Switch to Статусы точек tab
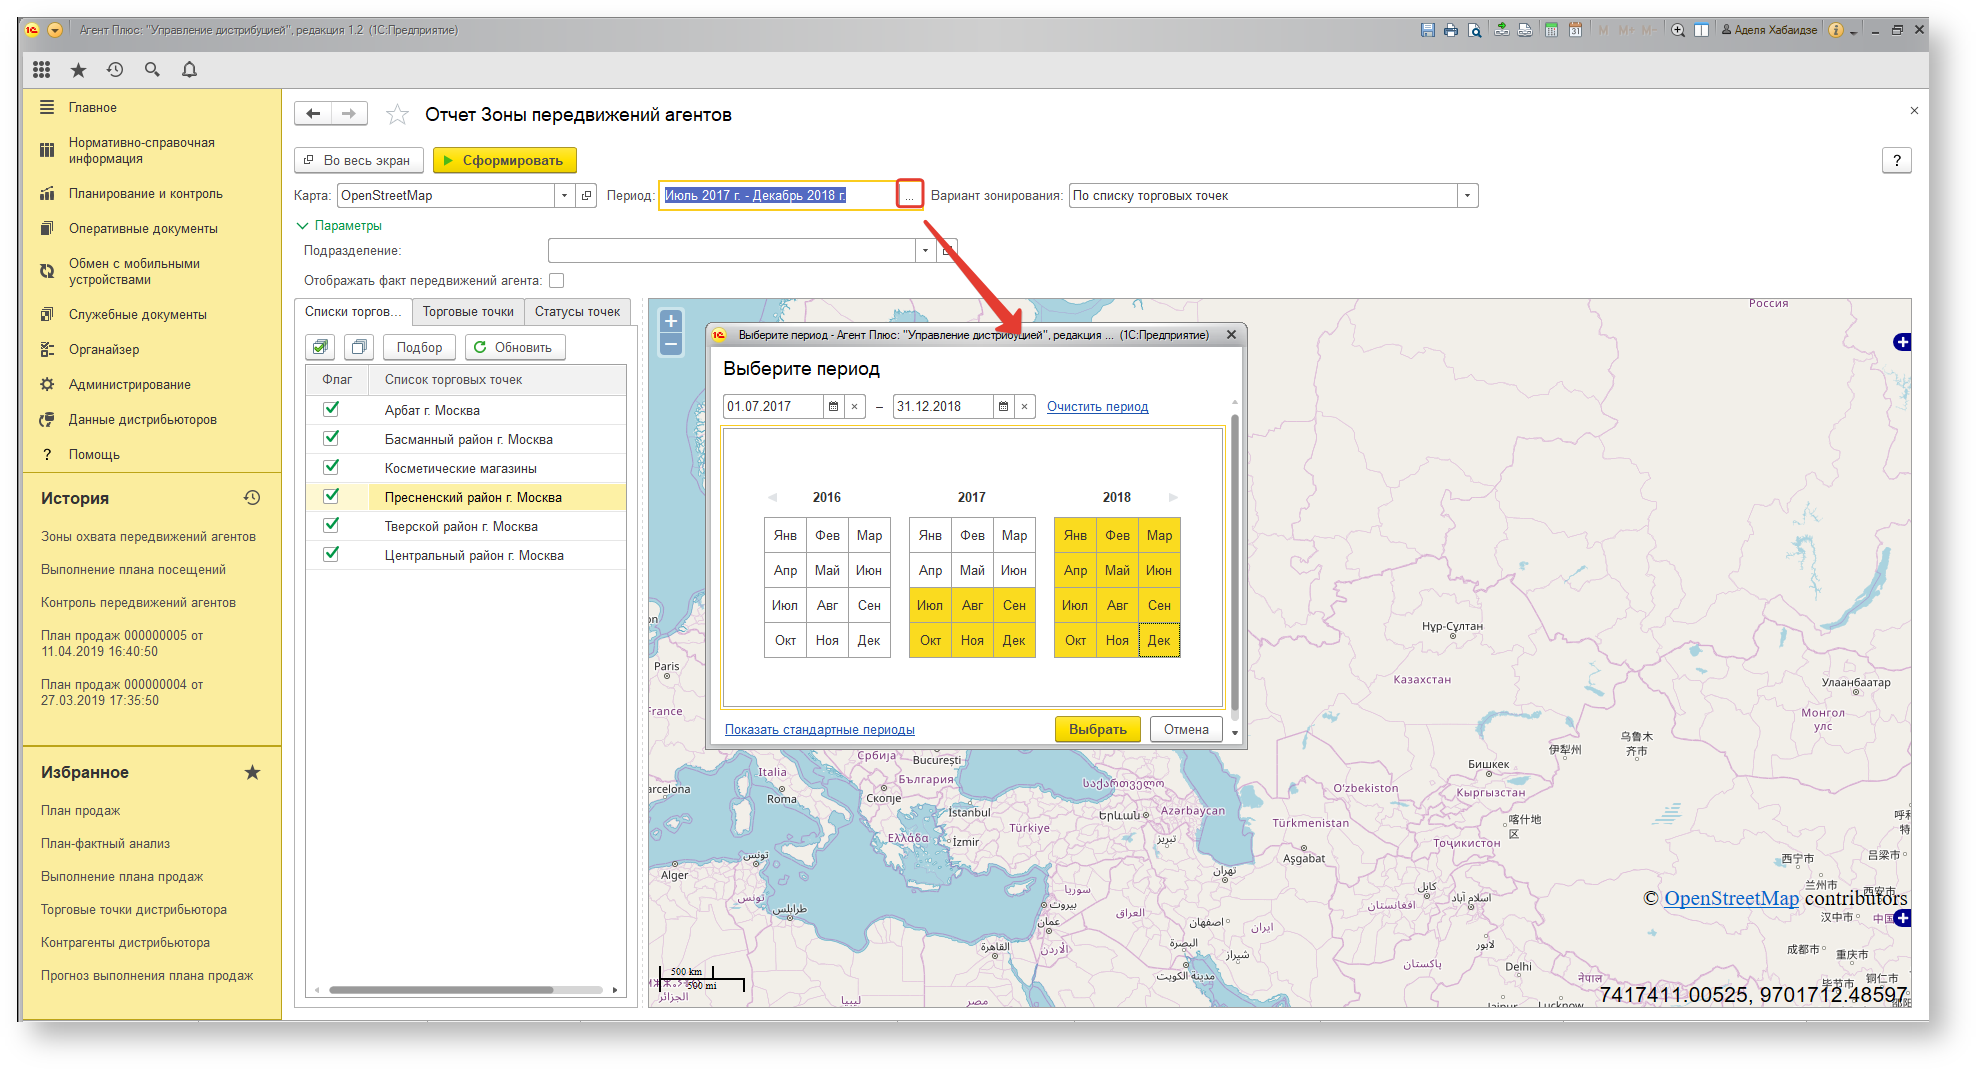The image size is (1977, 1070). [577, 312]
